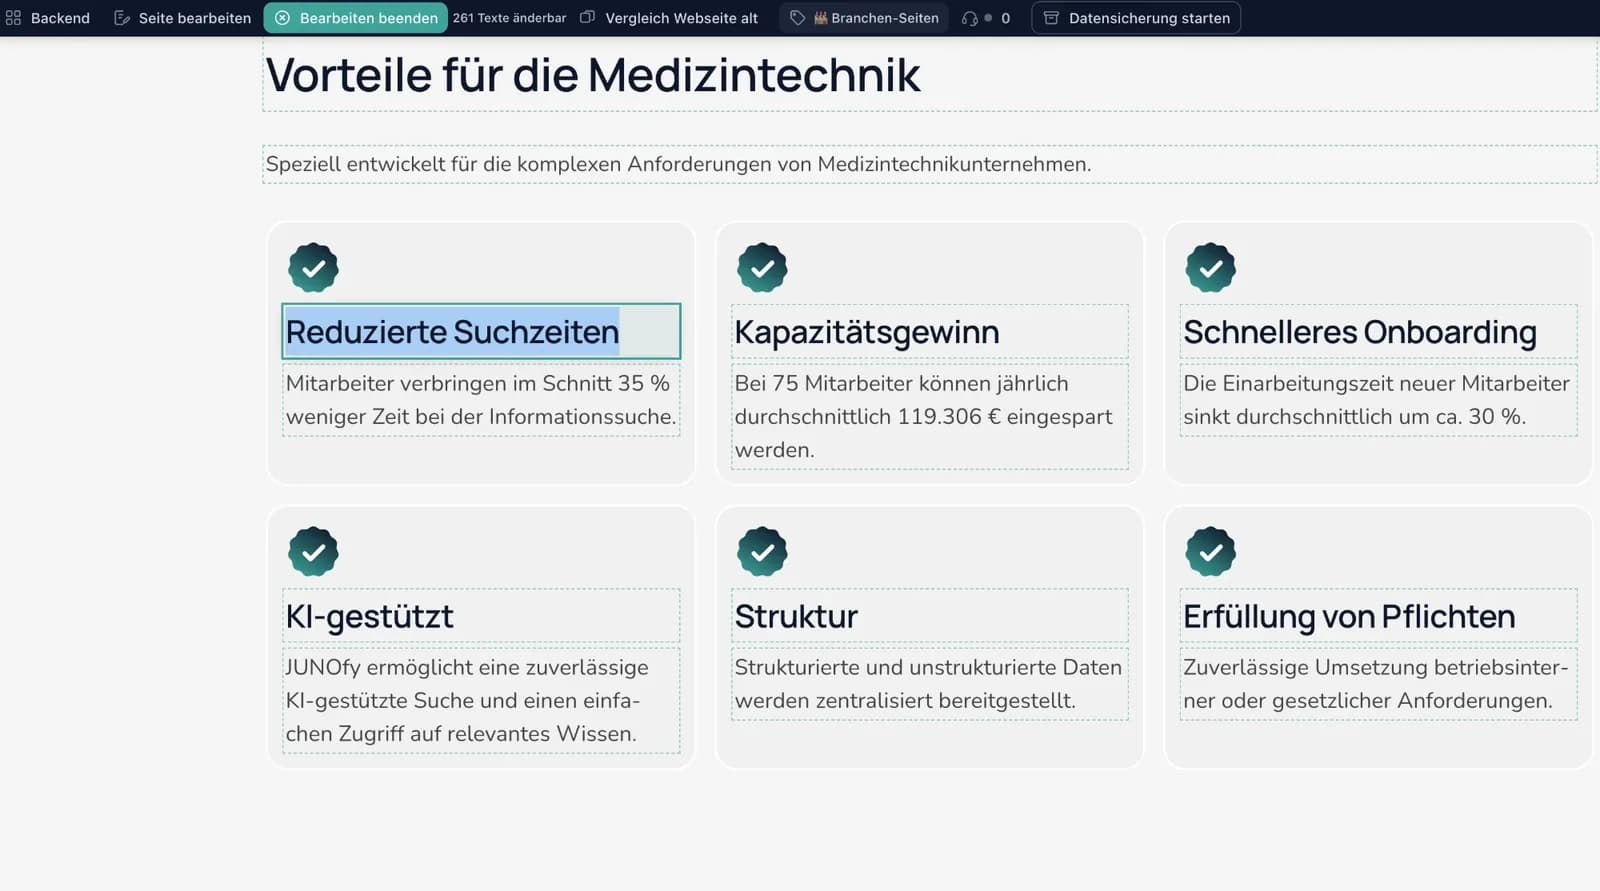The image size is (1600, 891).
Task: Click the 'Vorteile für die Medizintechnik' headline
Action: click(593, 75)
